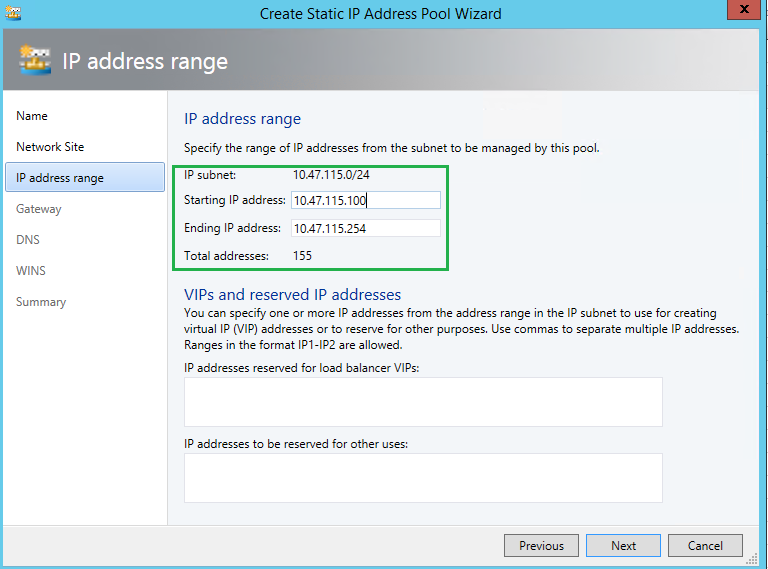The height and width of the screenshot is (569, 768).
Task: Select the IP address range wizard step
Action: click(85, 177)
